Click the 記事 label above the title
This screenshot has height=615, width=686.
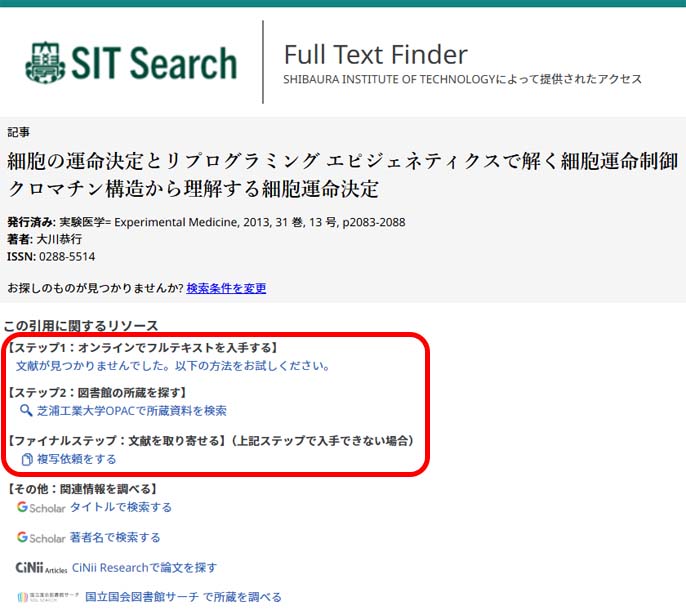18,132
